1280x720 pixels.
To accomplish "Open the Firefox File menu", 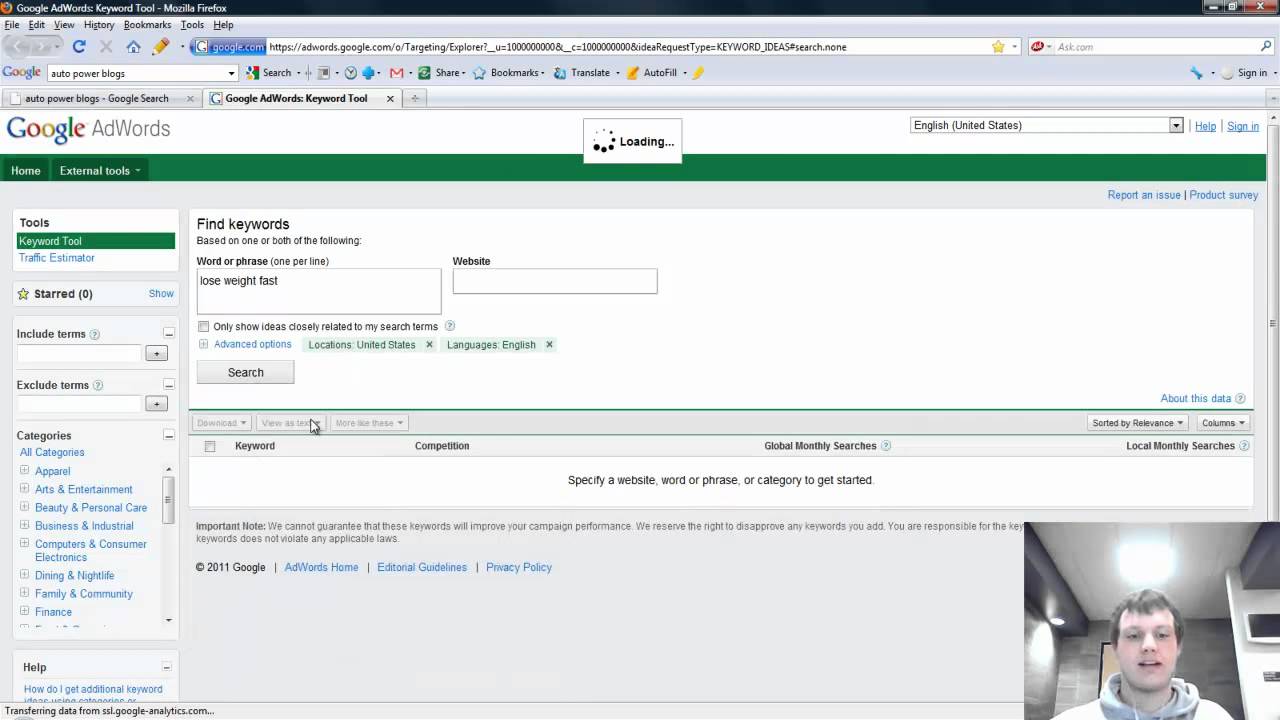I will pyautogui.click(x=12, y=24).
